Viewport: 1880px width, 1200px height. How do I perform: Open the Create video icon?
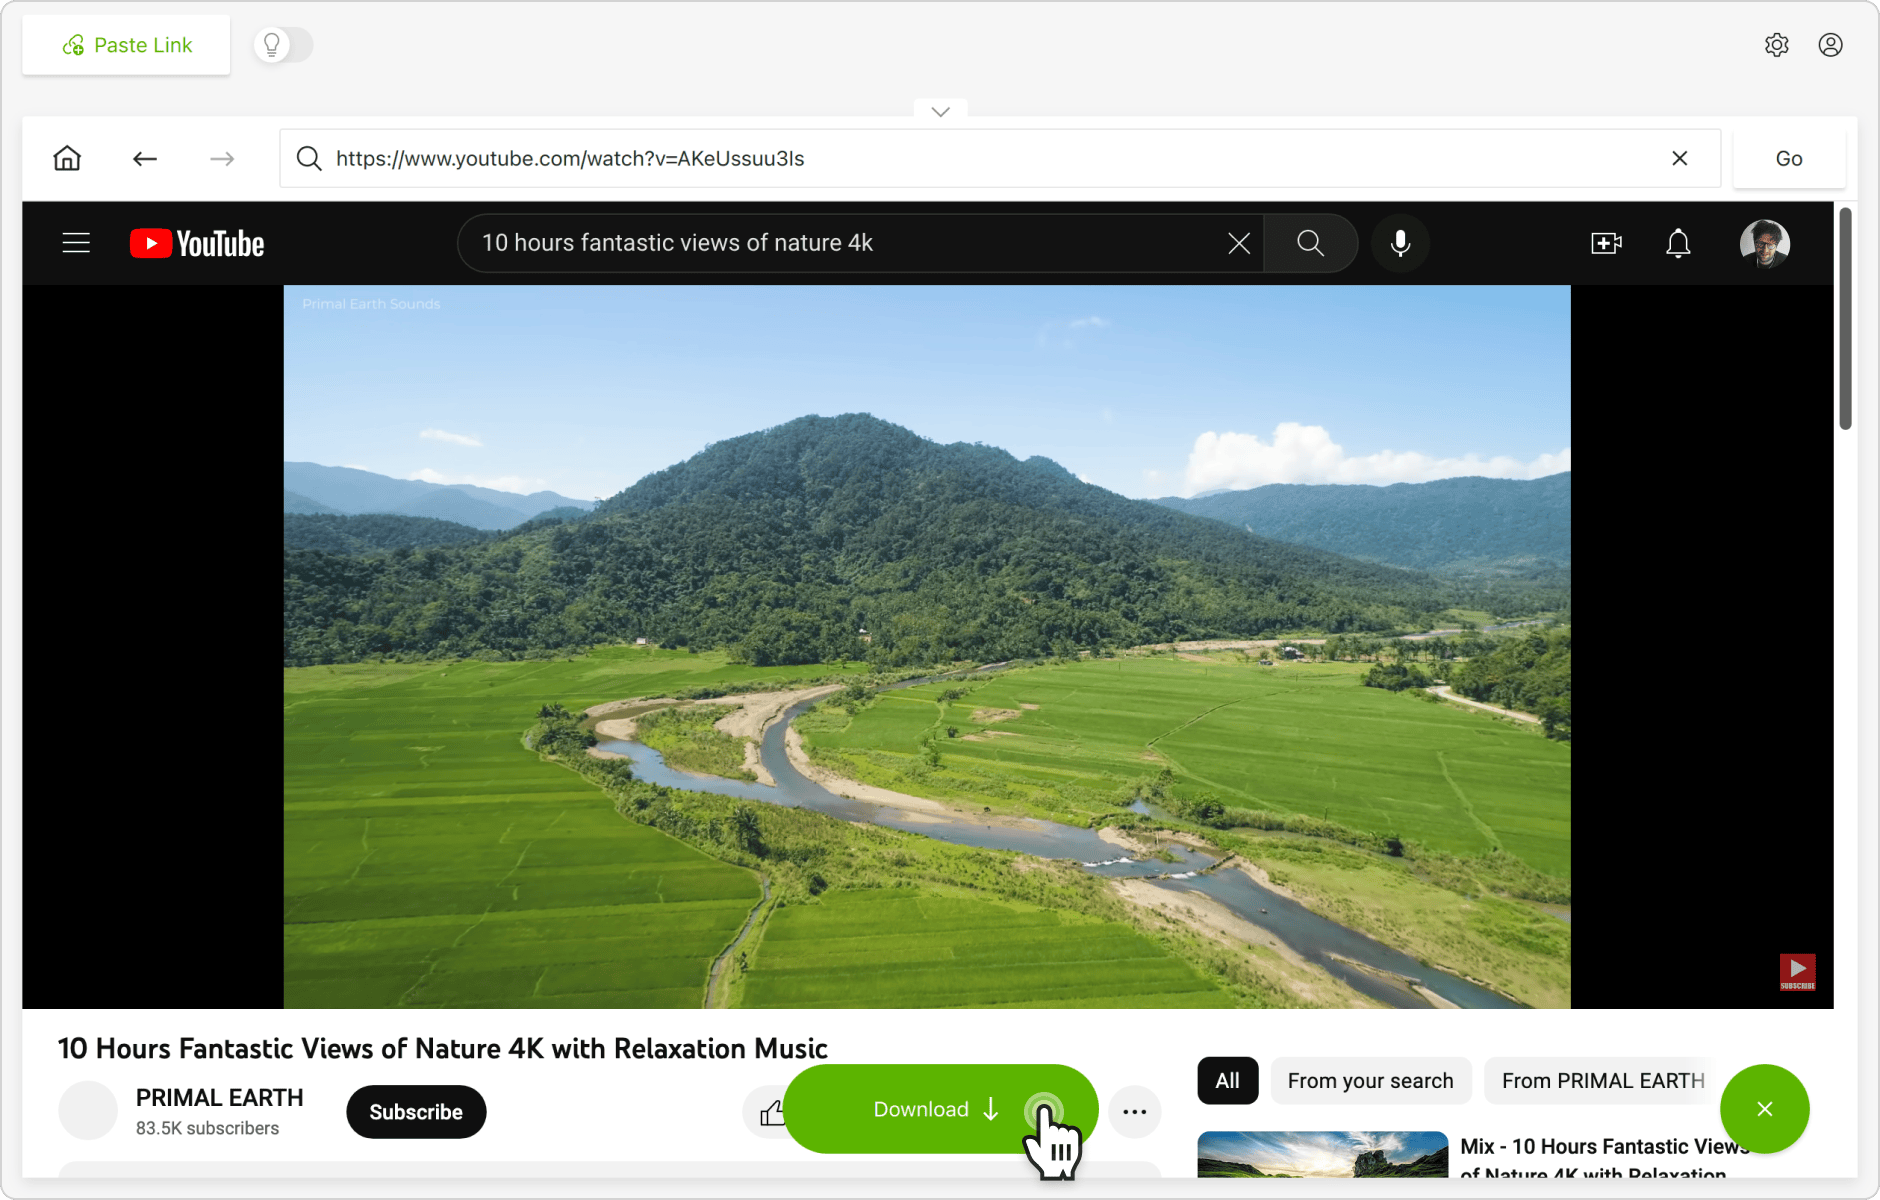[x=1606, y=242]
